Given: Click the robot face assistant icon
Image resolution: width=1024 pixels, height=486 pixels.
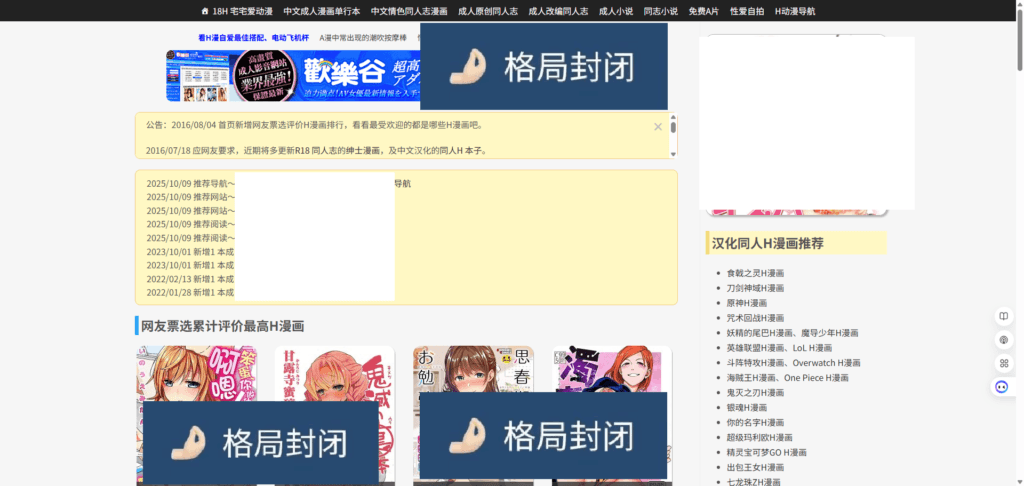Looking at the screenshot, I should point(1003,387).
